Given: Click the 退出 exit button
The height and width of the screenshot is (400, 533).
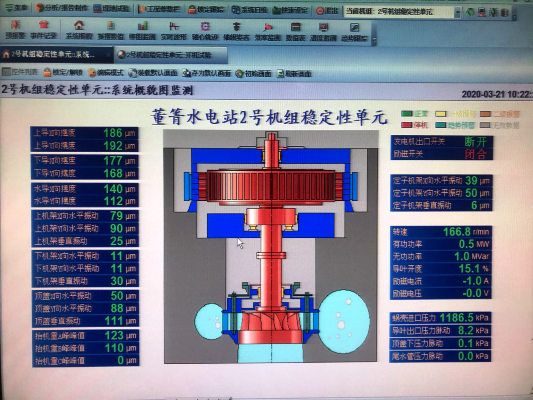Looking at the screenshot, I should (327, 11).
